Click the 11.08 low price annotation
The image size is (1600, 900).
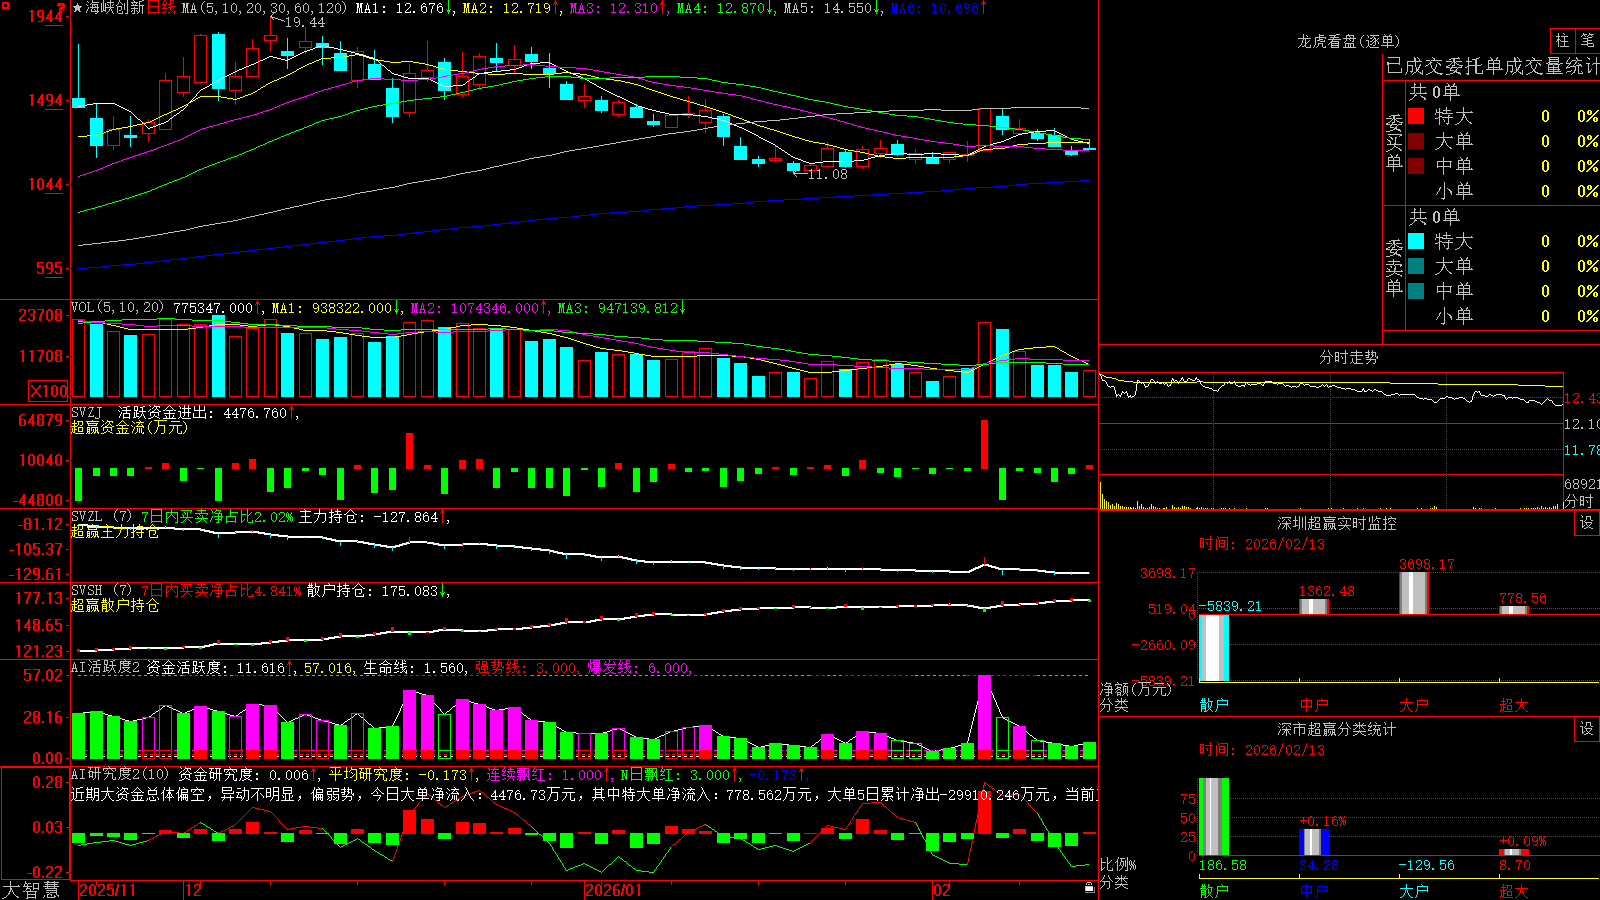coord(827,174)
